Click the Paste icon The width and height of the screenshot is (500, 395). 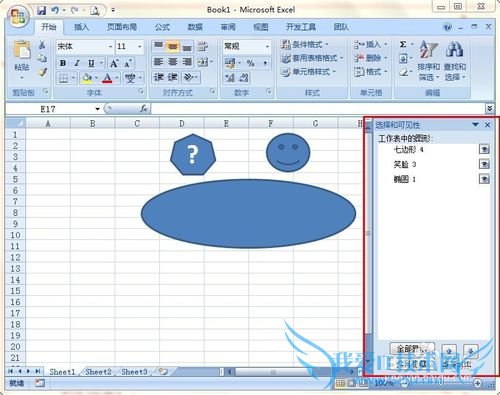point(22,50)
